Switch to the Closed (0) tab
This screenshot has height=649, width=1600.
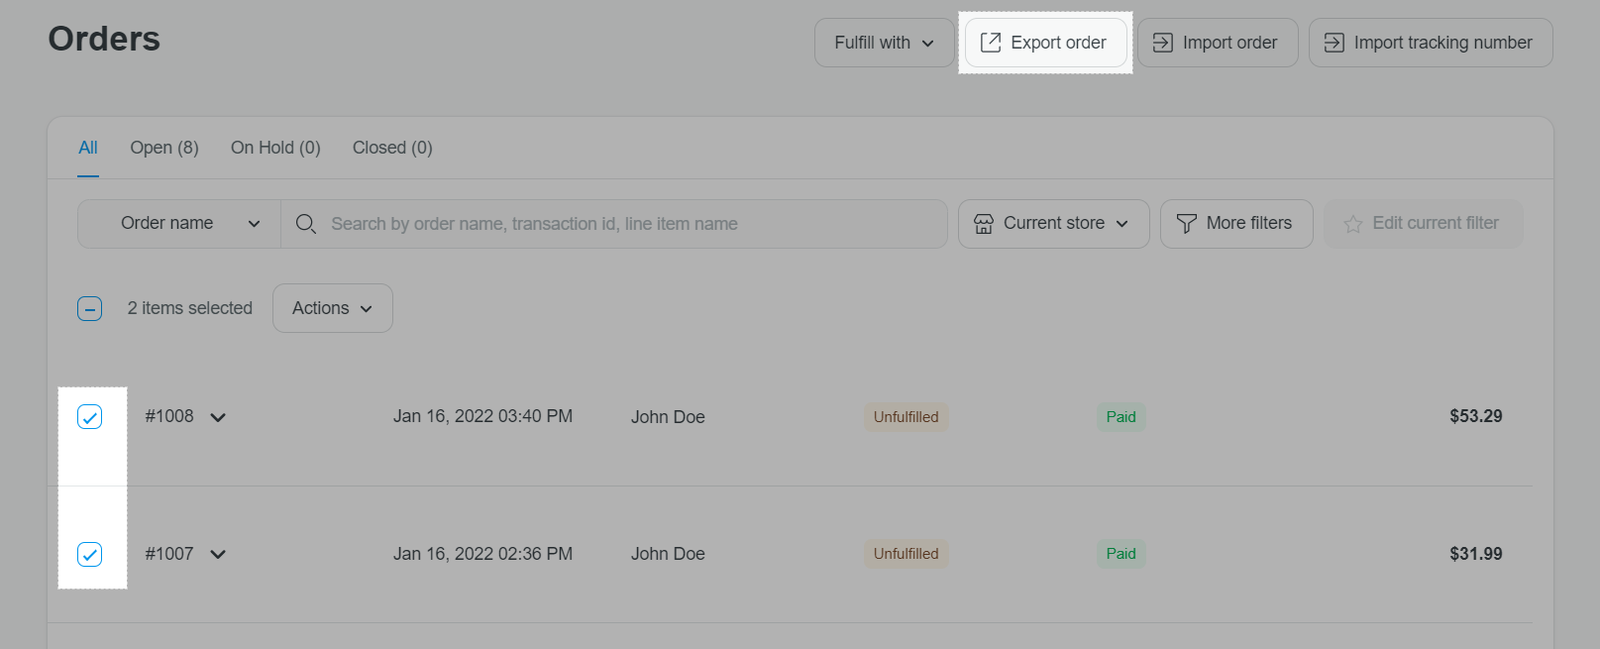(392, 148)
